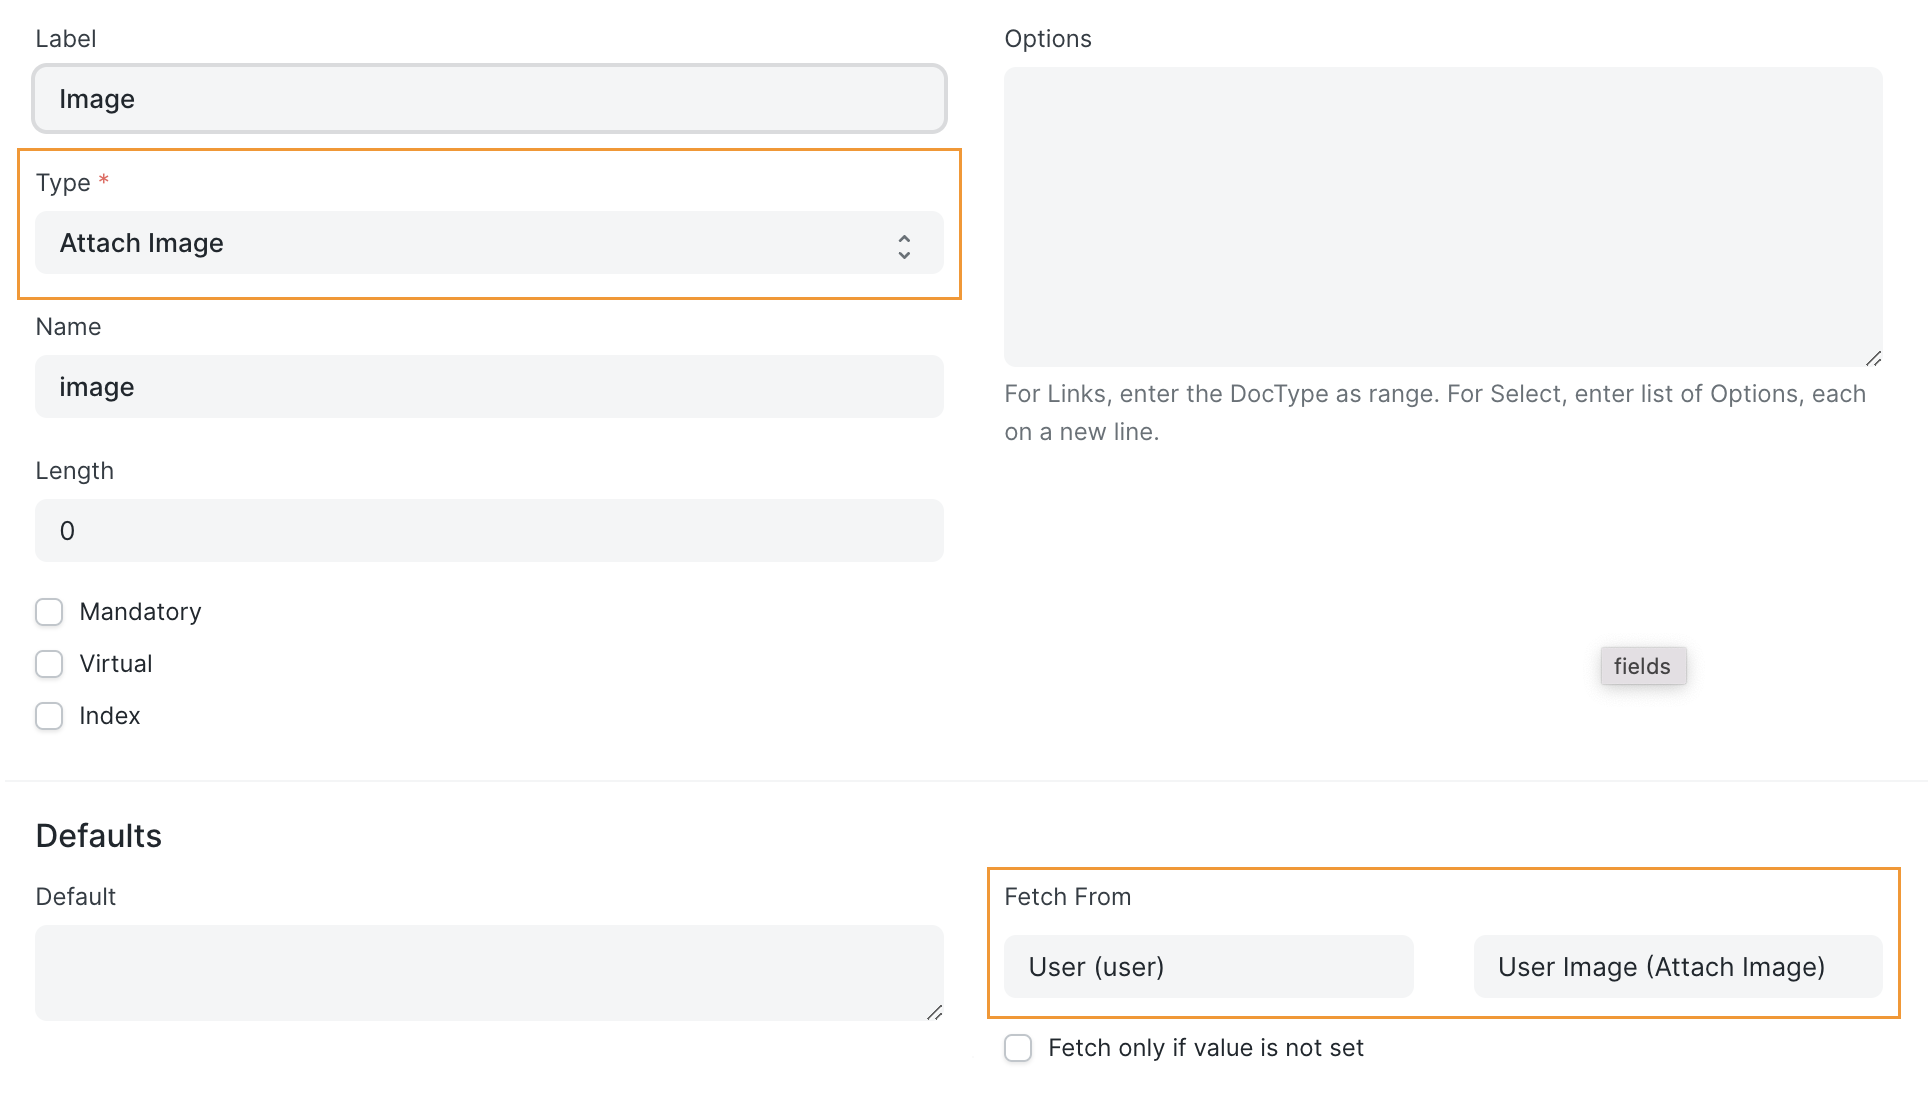Screen dimensions: 1928x1102
Task: Click the Options help text about Links
Action: tap(1435, 413)
